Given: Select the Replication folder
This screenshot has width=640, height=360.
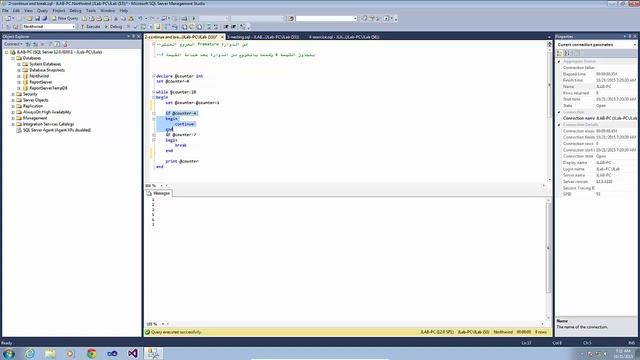Looking at the screenshot, I should click(x=33, y=106).
